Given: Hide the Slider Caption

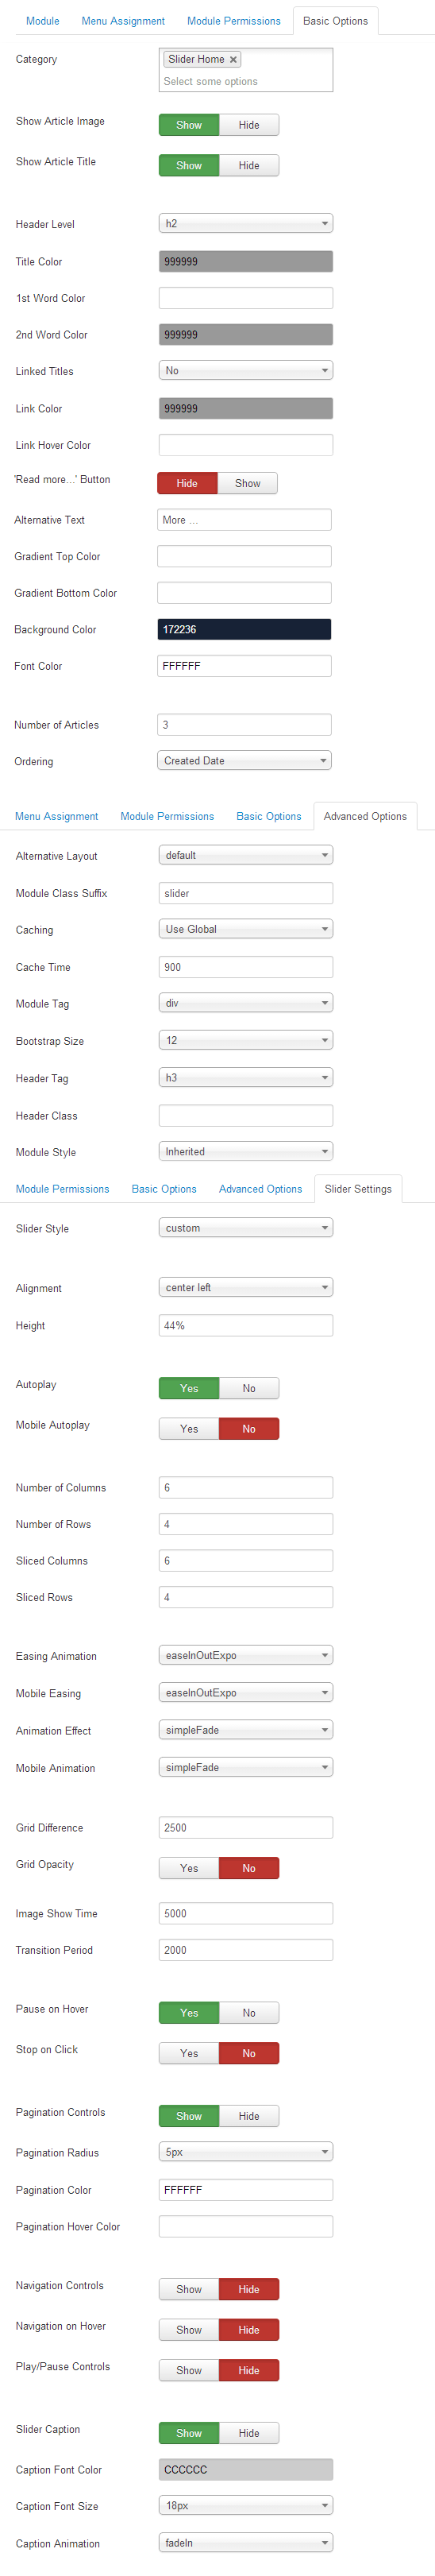Looking at the screenshot, I should coord(249,2433).
